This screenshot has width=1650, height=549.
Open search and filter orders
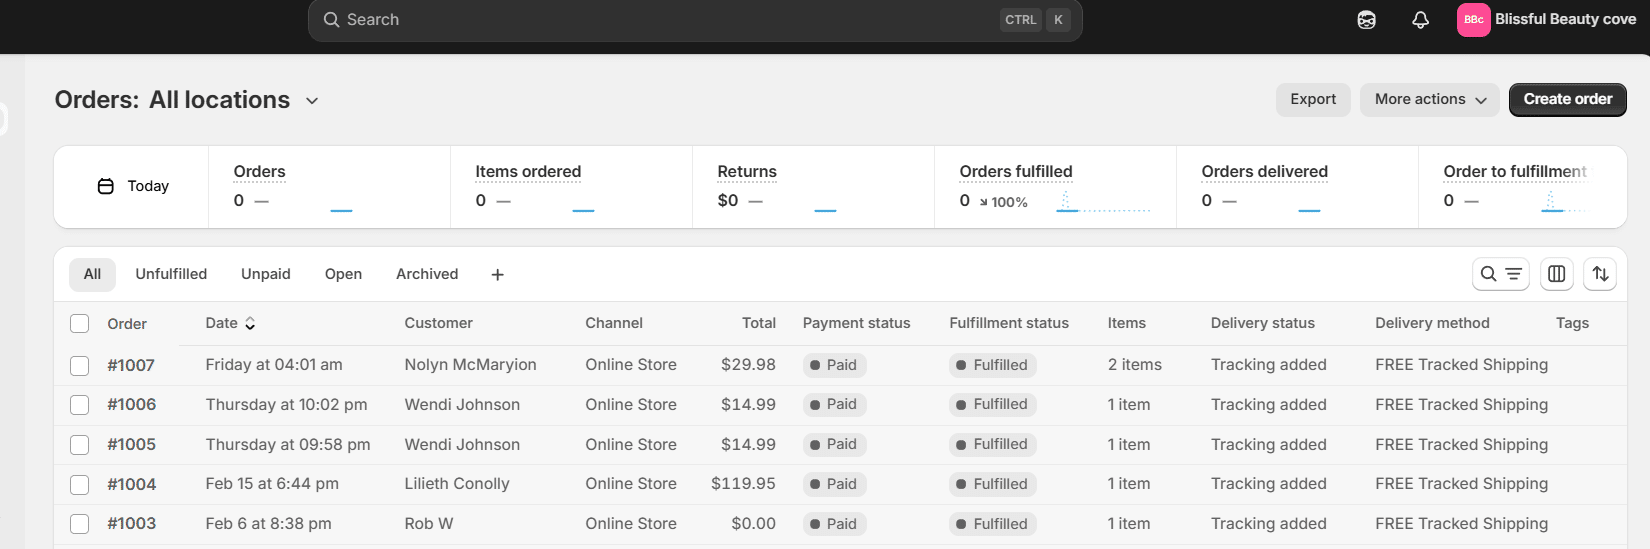point(1500,274)
